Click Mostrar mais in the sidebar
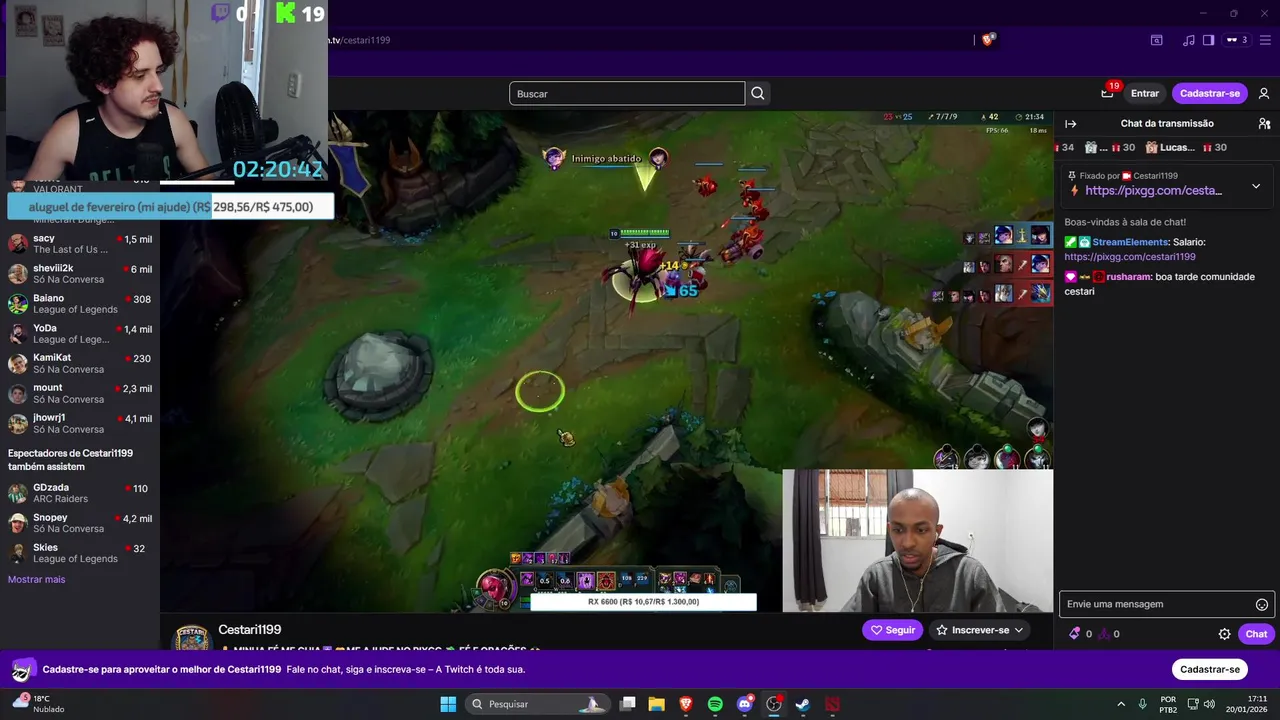Image resolution: width=1280 pixels, height=720 pixels. (x=36, y=579)
